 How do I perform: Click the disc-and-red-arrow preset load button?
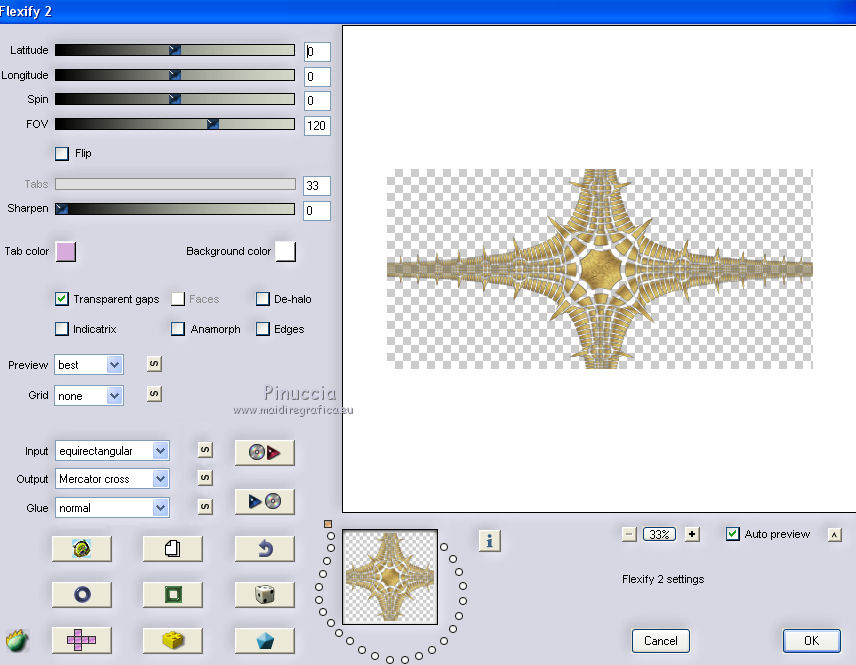[265, 453]
